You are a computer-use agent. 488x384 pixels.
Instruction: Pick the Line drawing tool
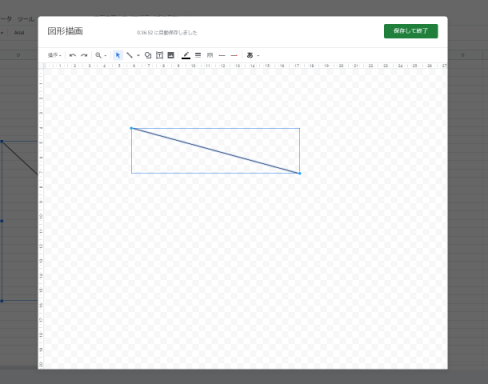click(130, 55)
